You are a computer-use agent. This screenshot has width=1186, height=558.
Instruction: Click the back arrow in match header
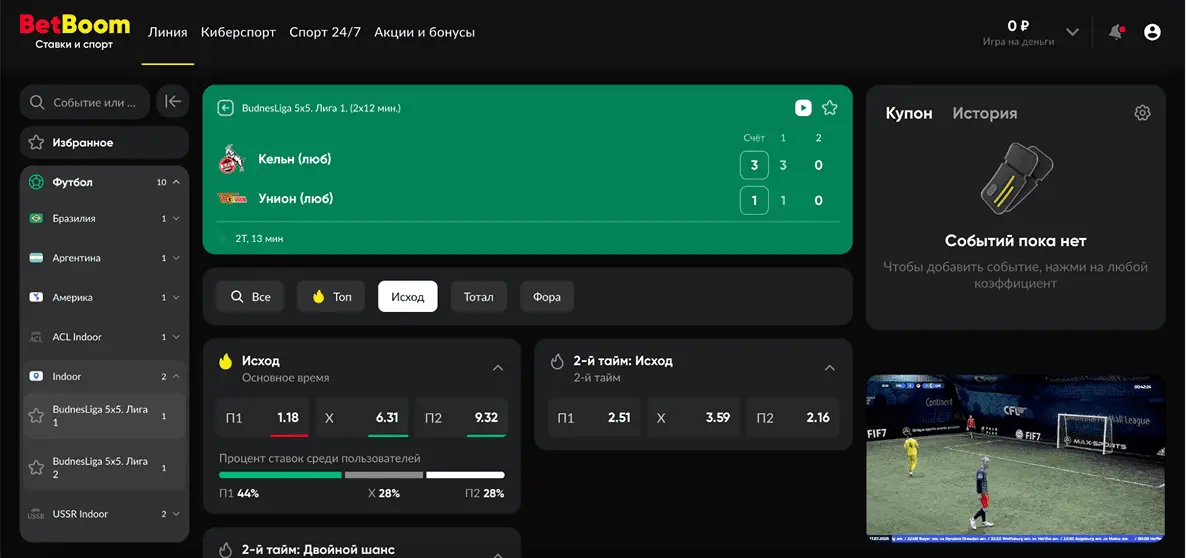click(x=225, y=108)
